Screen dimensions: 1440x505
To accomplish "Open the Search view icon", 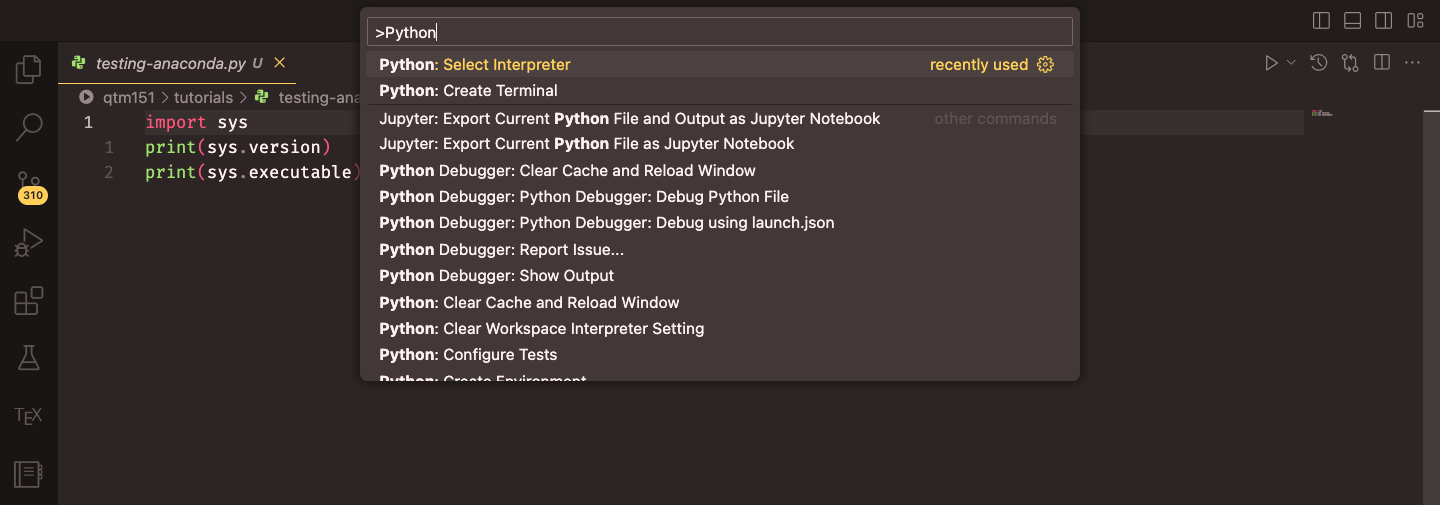I will [x=29, y=127].
